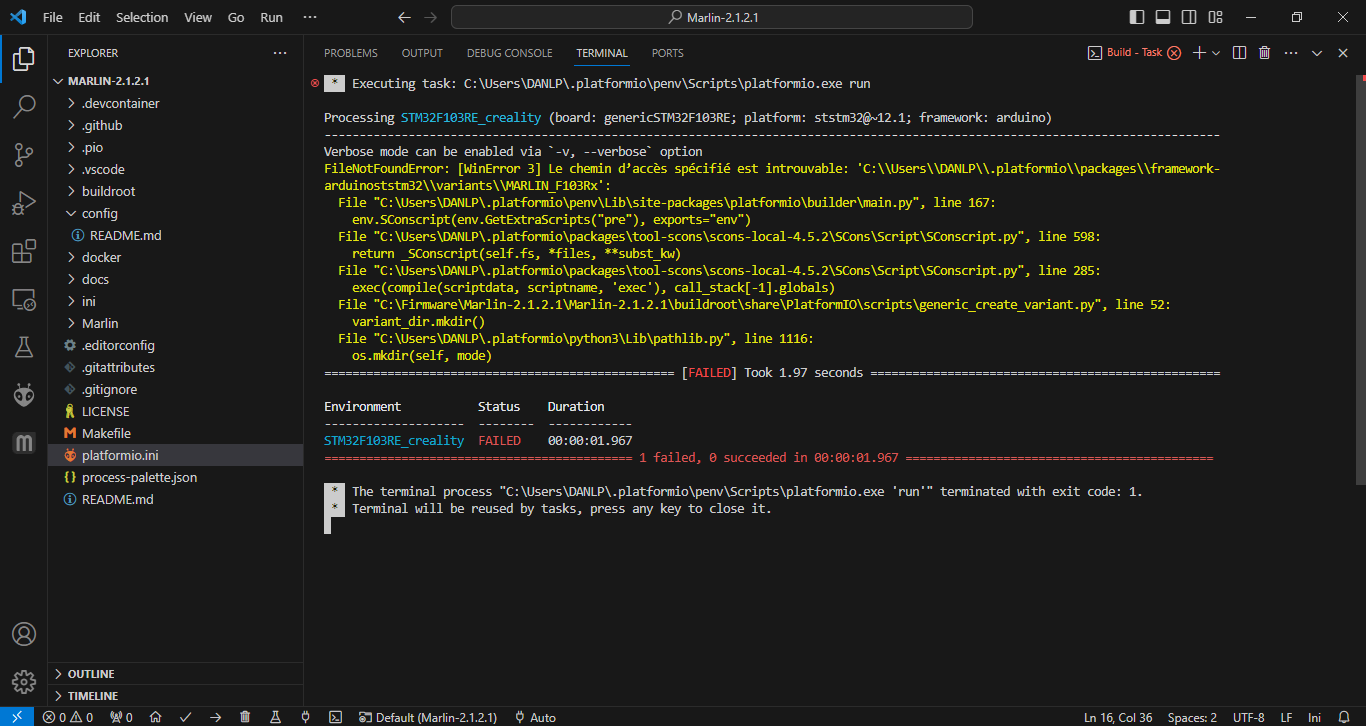Open the Extensions view
This screenshot has height=726, width=1366.
(x=24, y=251)
